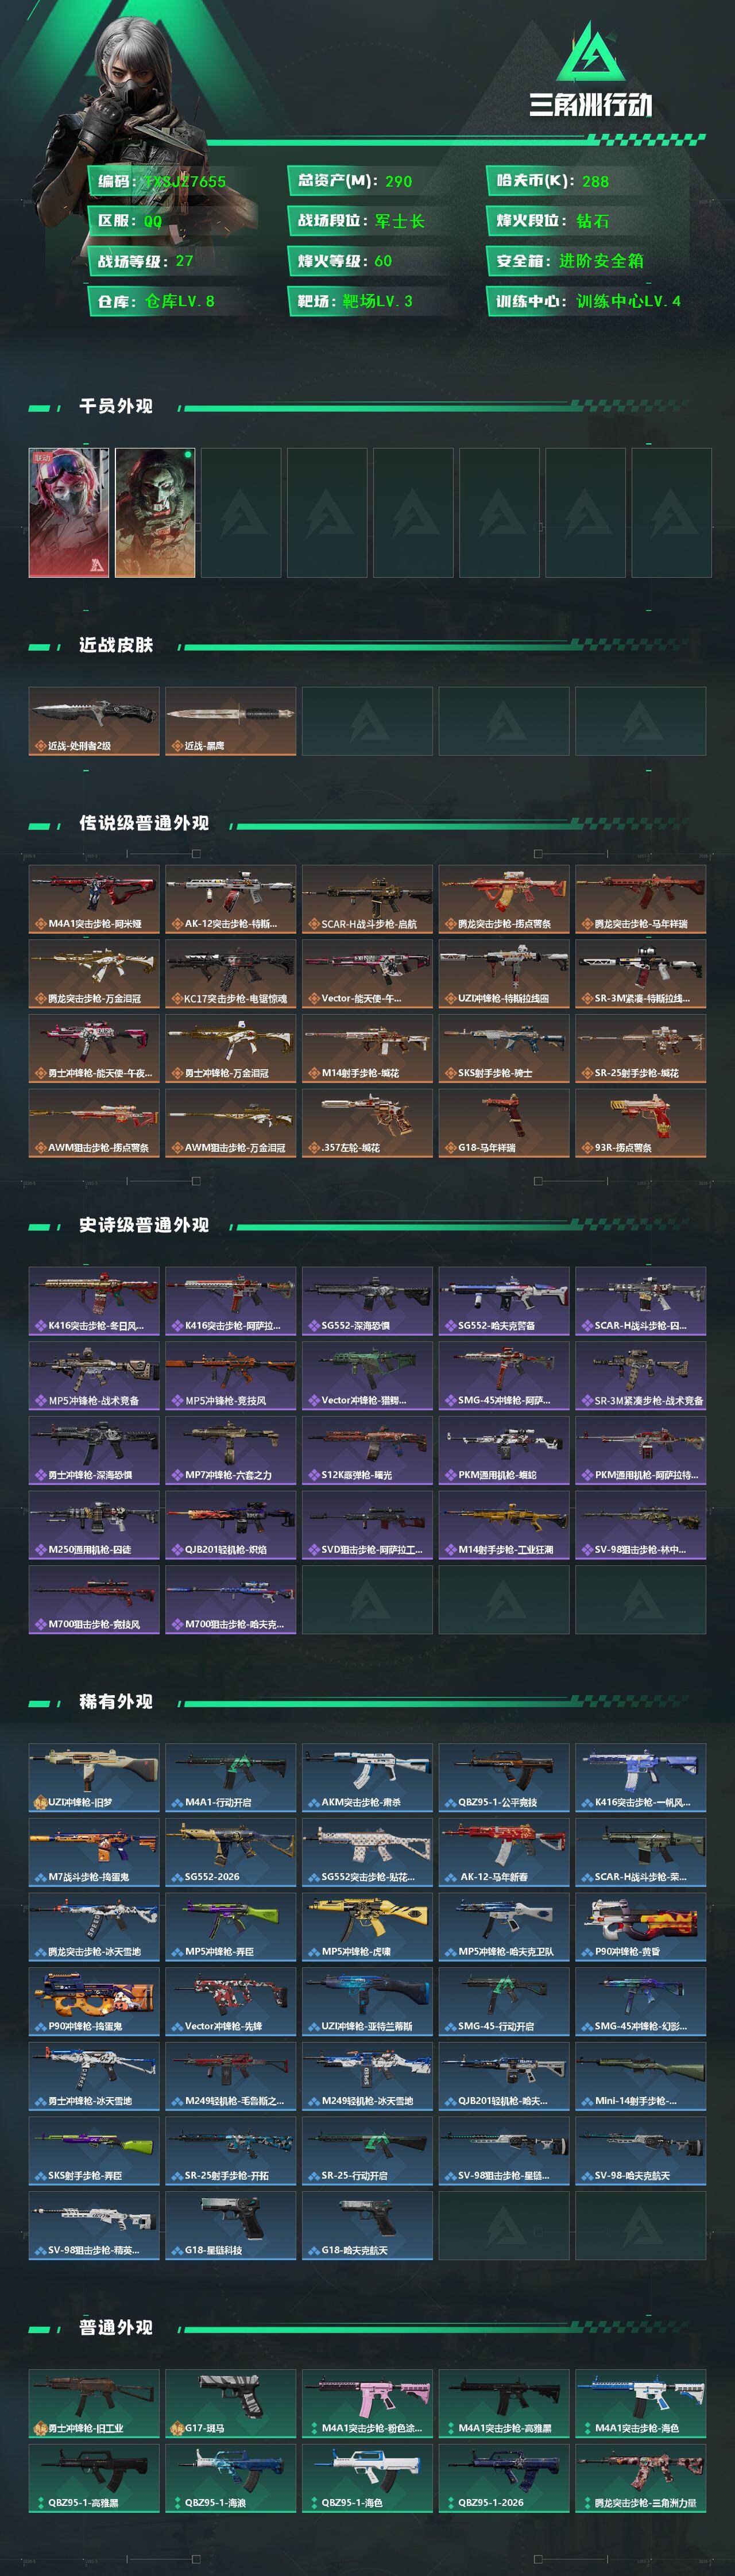The image size is (735, 2576).
Task: Open the UZI冲锋枪-旧梦 rare skin
Action: pos(94,1777)
